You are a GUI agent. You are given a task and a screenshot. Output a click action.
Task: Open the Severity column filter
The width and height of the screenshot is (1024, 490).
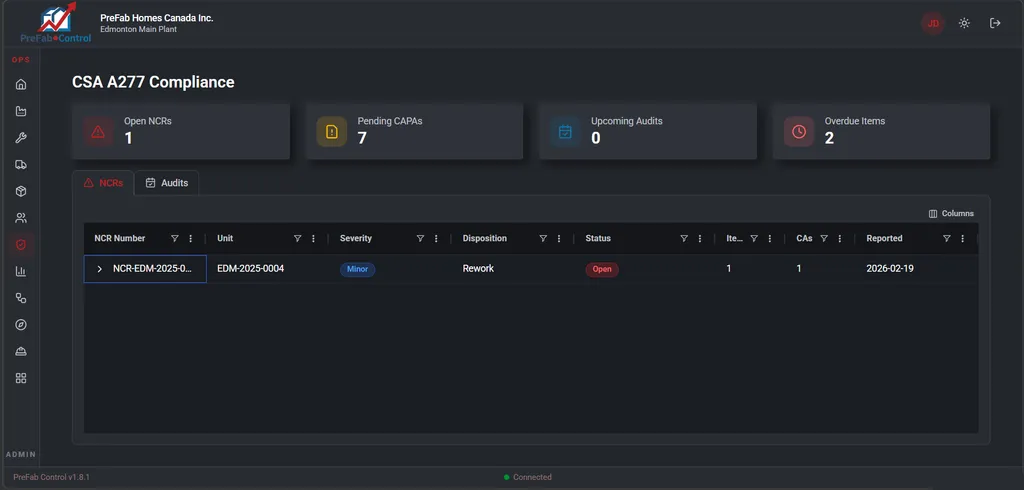[420, 239]
